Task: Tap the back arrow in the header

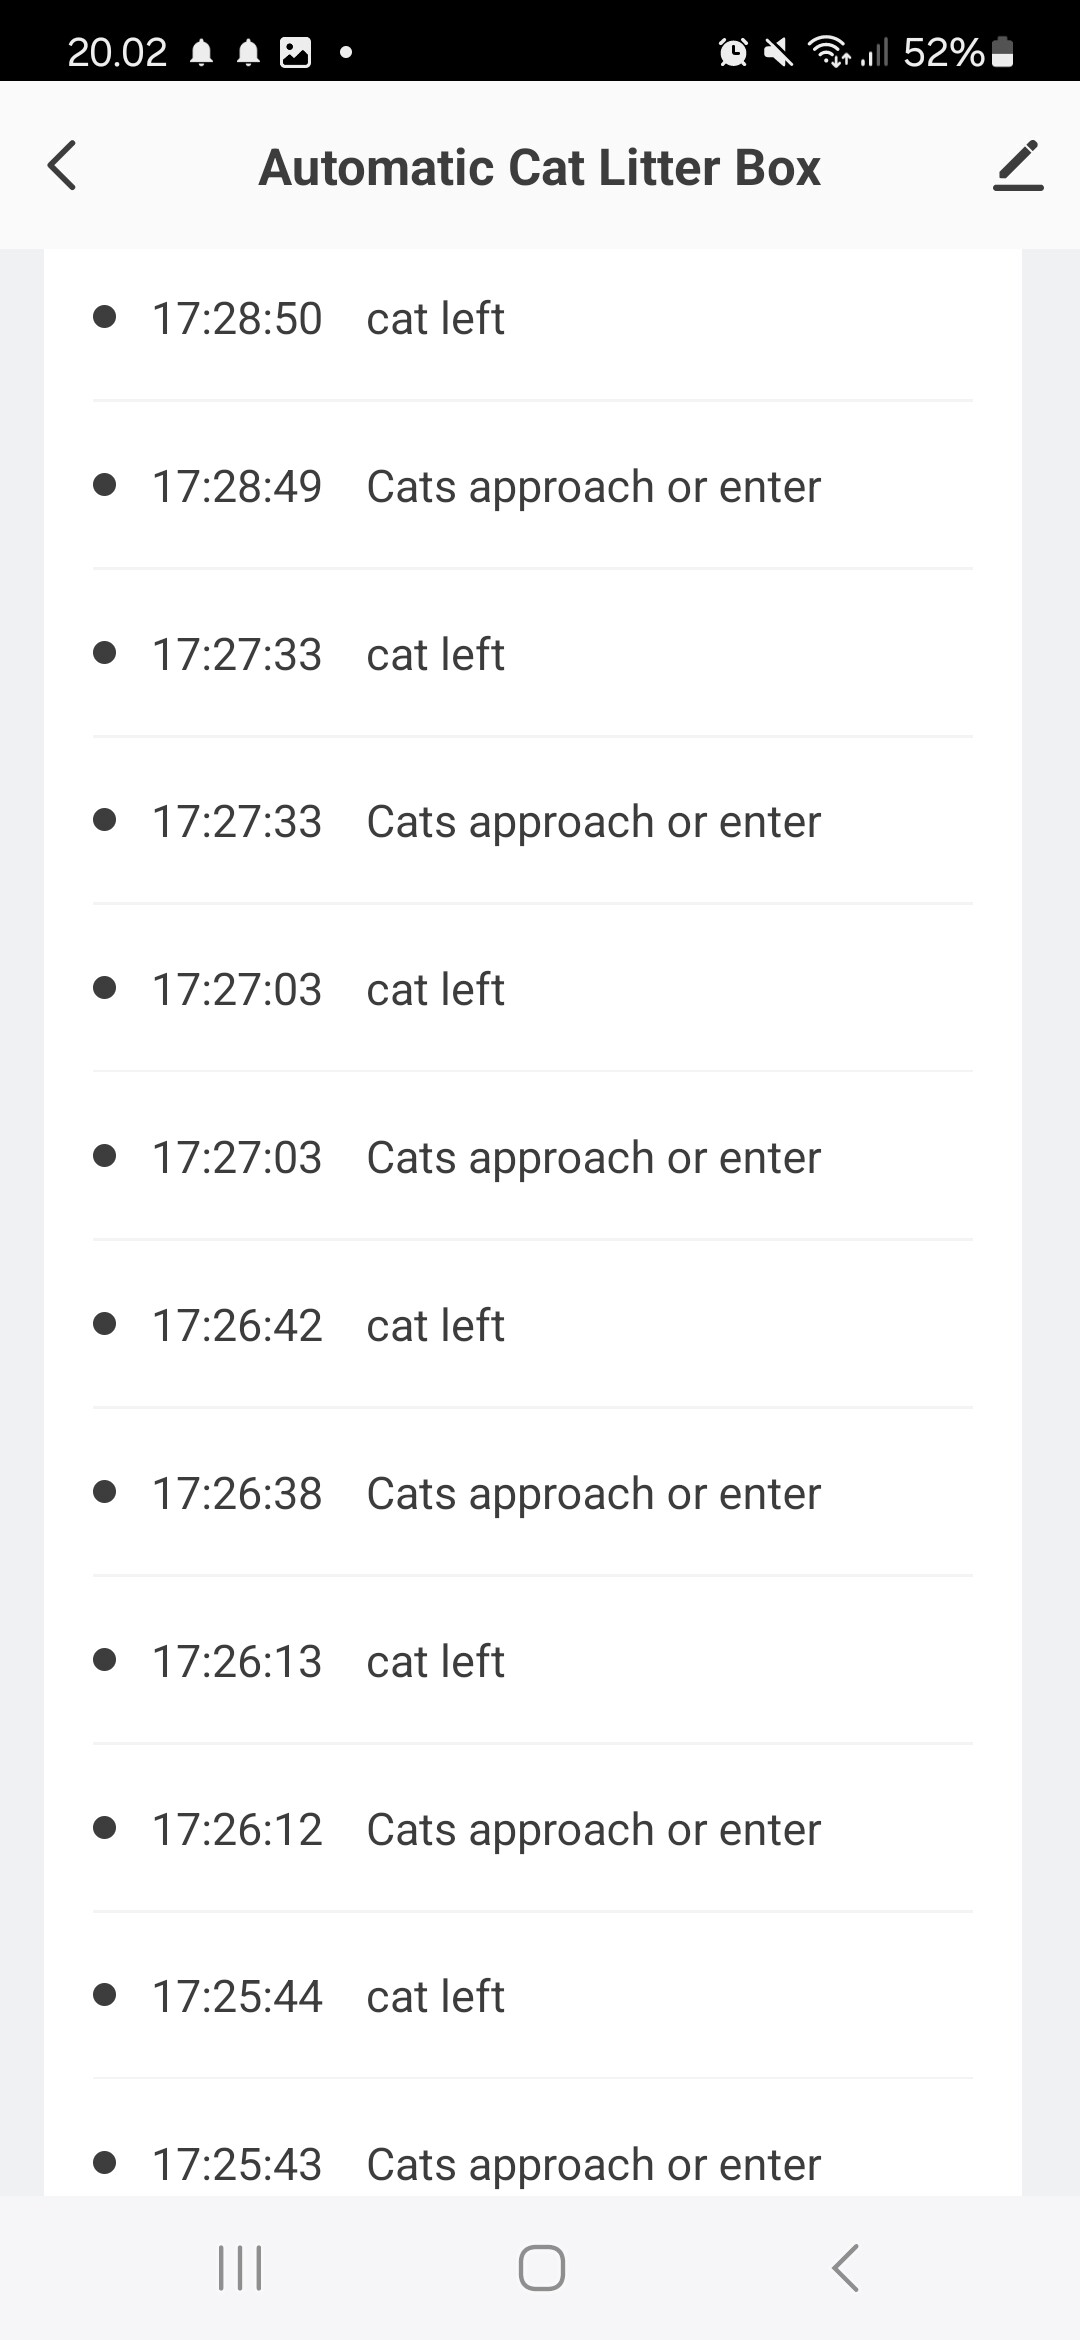Action: tap(62, 166)
